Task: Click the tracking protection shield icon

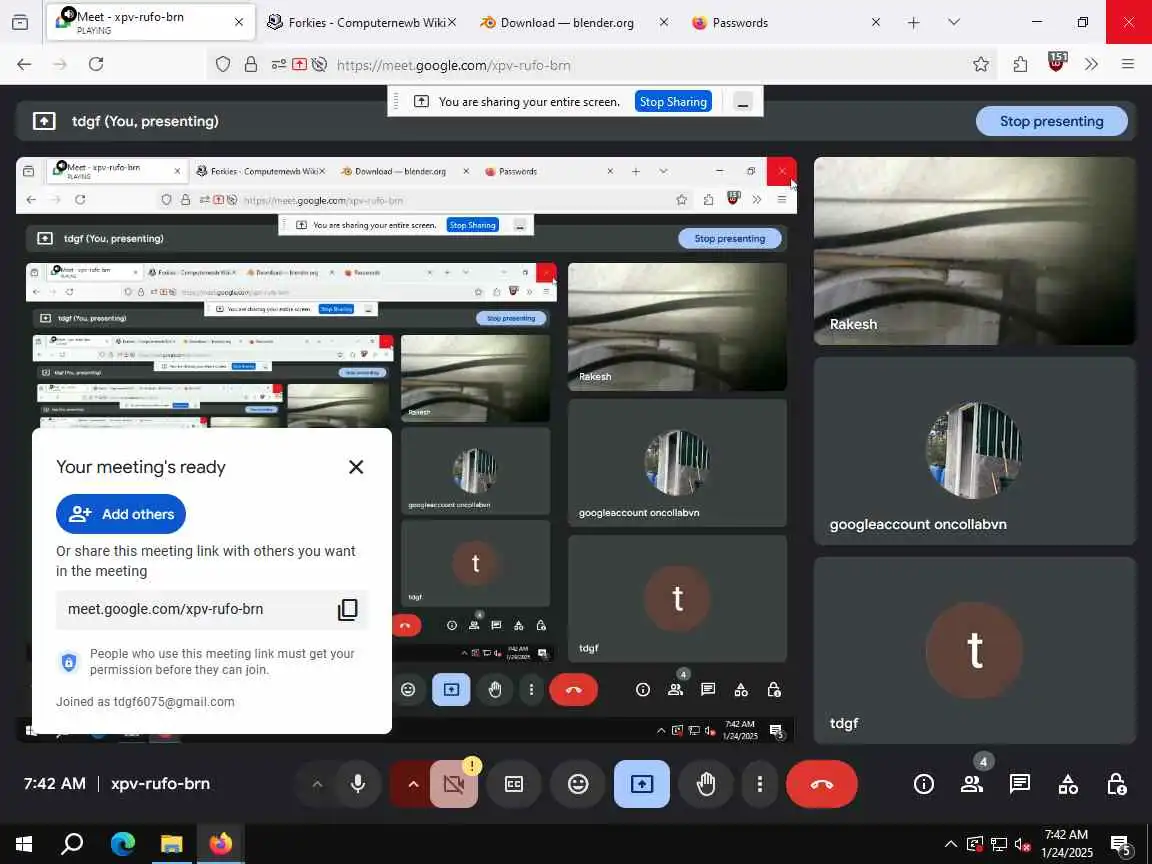Action: [223, 65]
